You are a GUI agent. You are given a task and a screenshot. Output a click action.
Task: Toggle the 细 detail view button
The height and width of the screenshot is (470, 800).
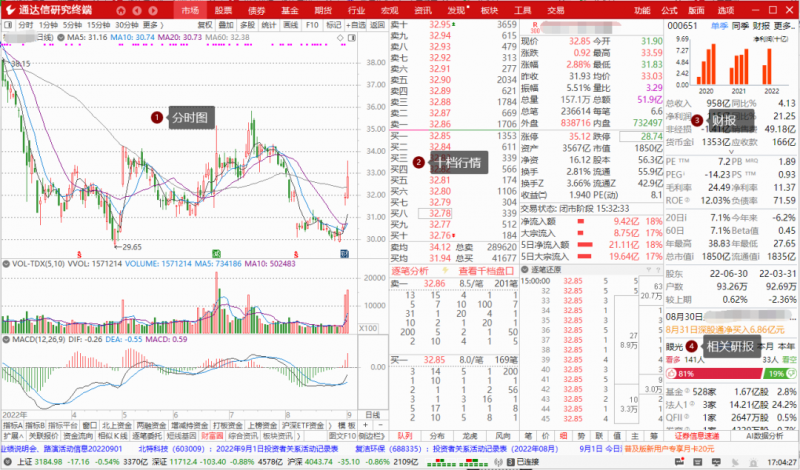pyautogui.click(x=563, y=436)
